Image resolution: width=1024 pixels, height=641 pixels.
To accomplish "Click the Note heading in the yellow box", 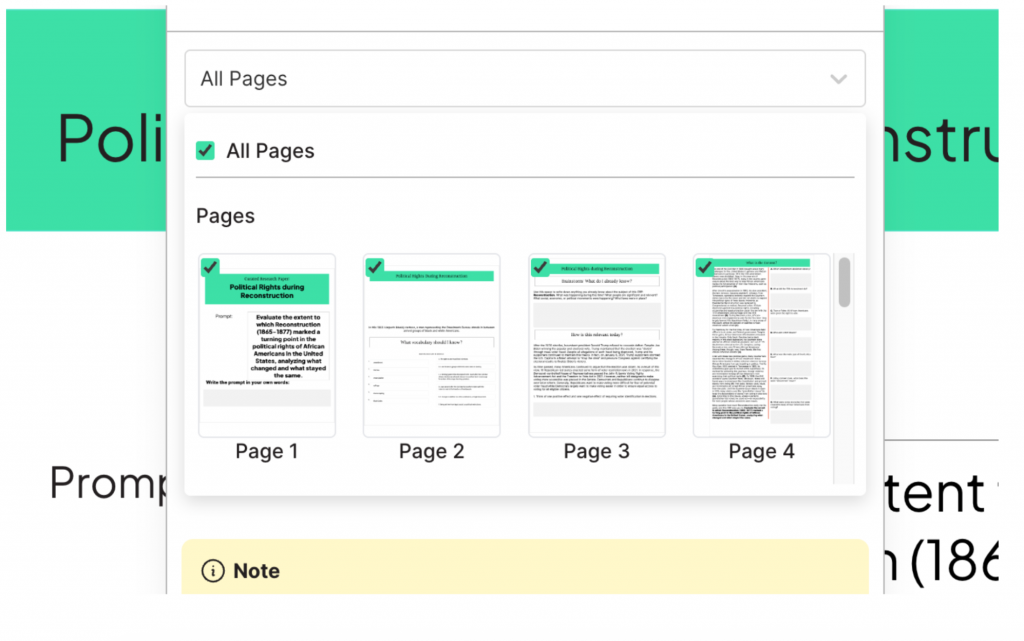I will (x=256, y=571).
